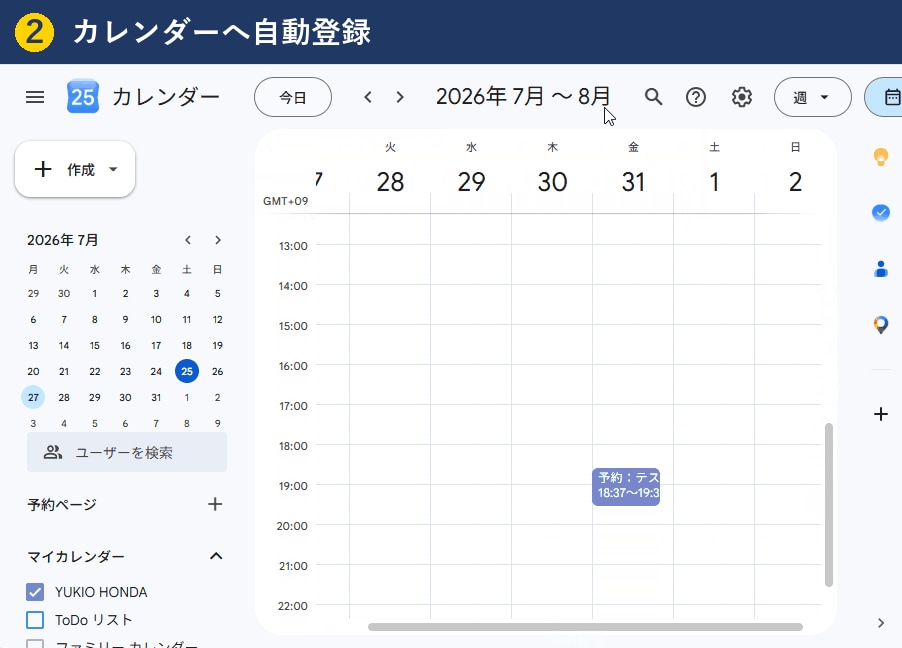
Task: Open the calendar search magnifier
Action: (x=653, y=97)
